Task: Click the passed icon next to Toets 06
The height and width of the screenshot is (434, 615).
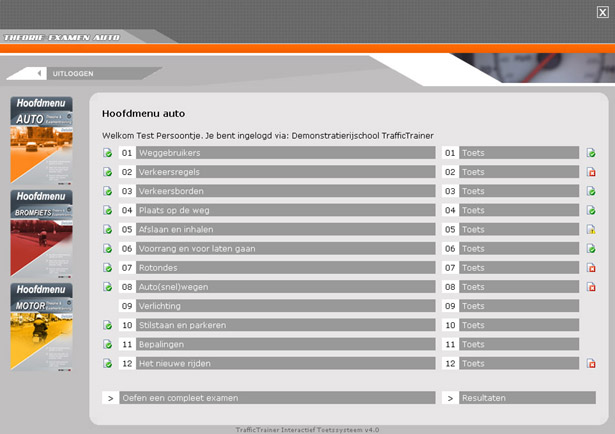Action: (591, 249)
